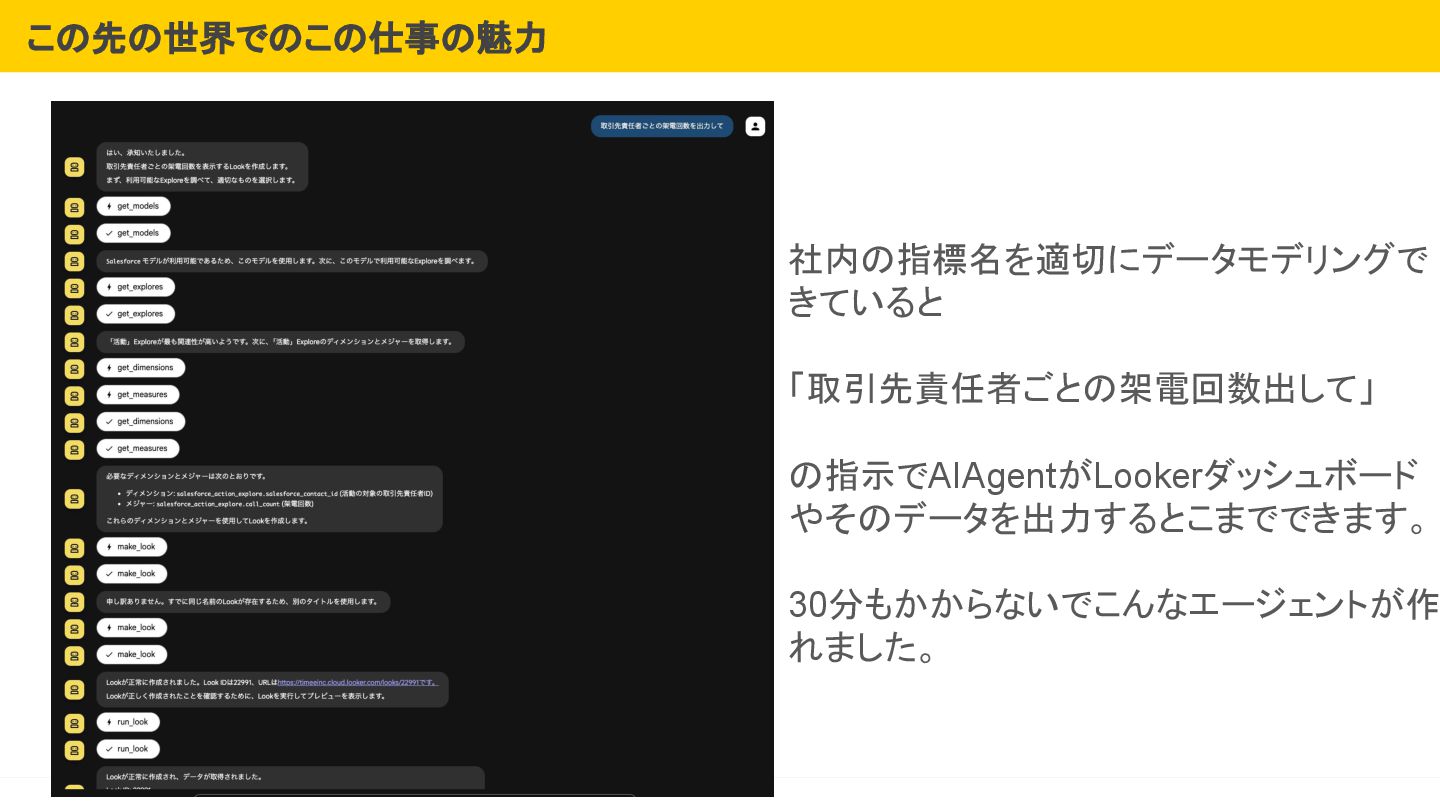The image size is (1440, 810).
Task: Open the get_models chip with the lightning icon
Action: 134,206
